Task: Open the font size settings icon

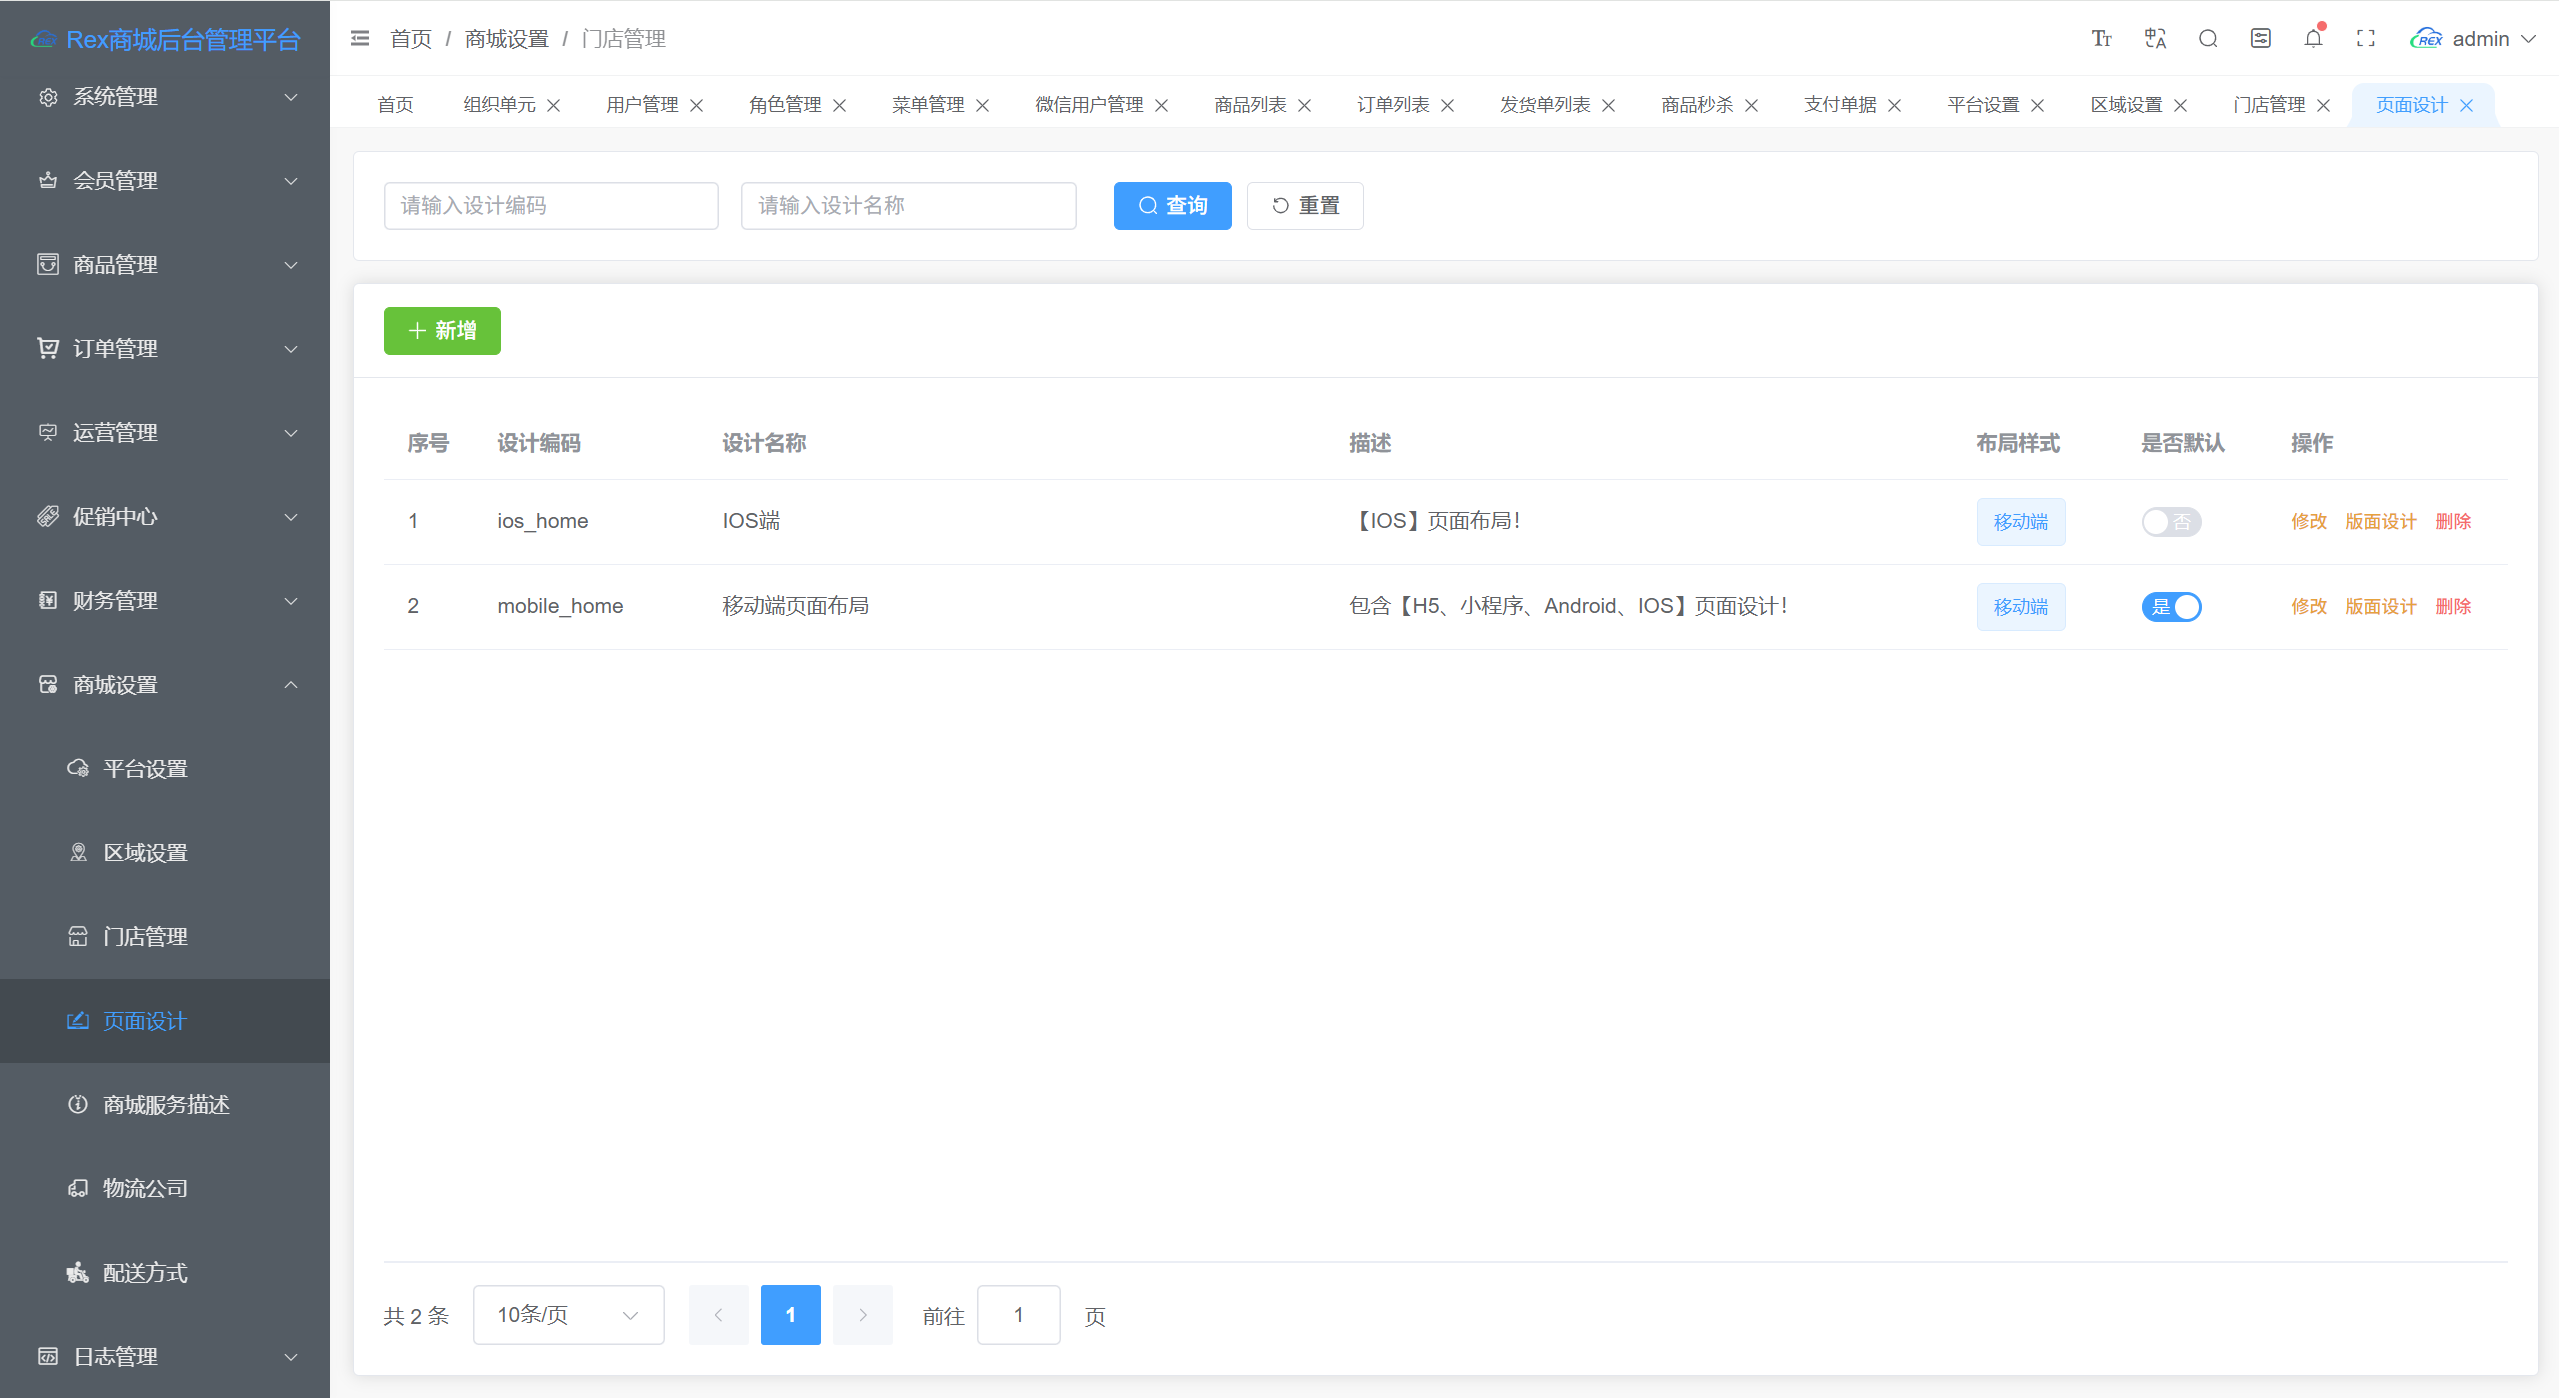Action: pyautogui.click(x=2101, y=38)
